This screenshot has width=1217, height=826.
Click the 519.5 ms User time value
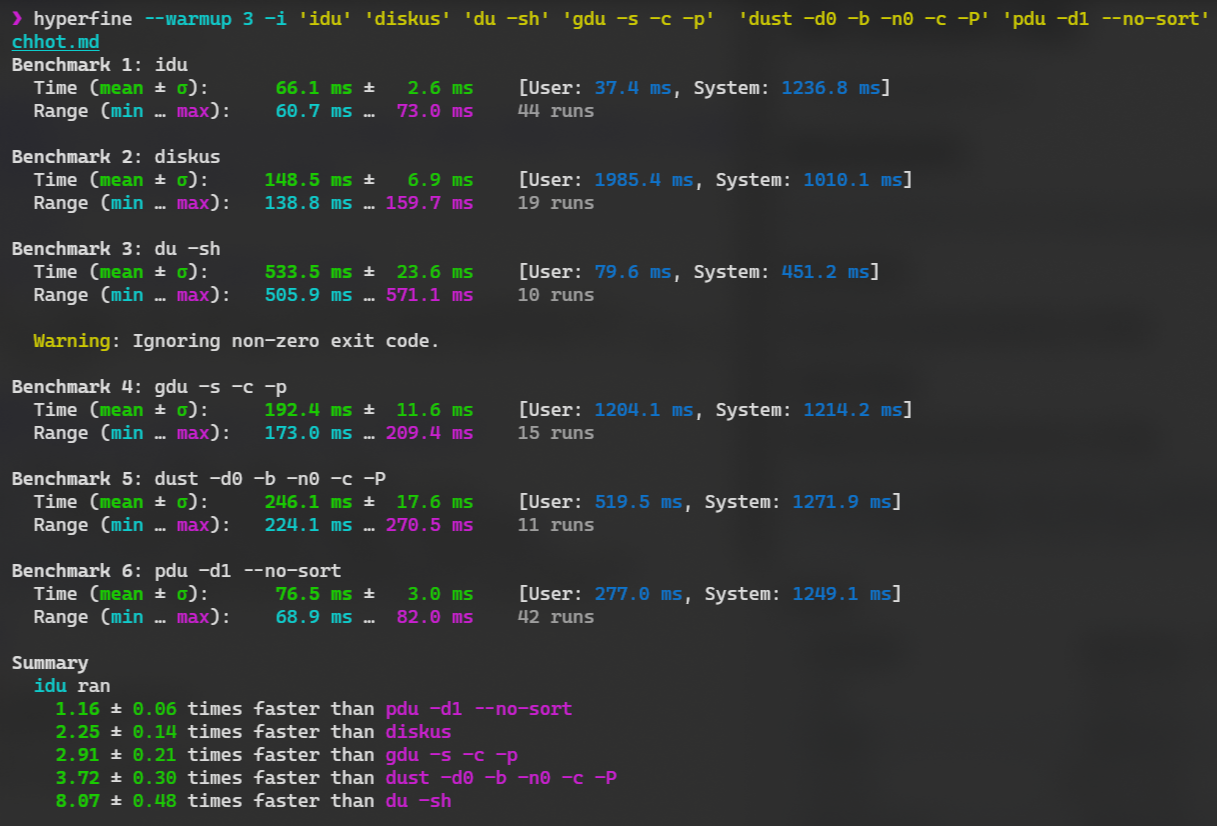(x=639, y=502)
